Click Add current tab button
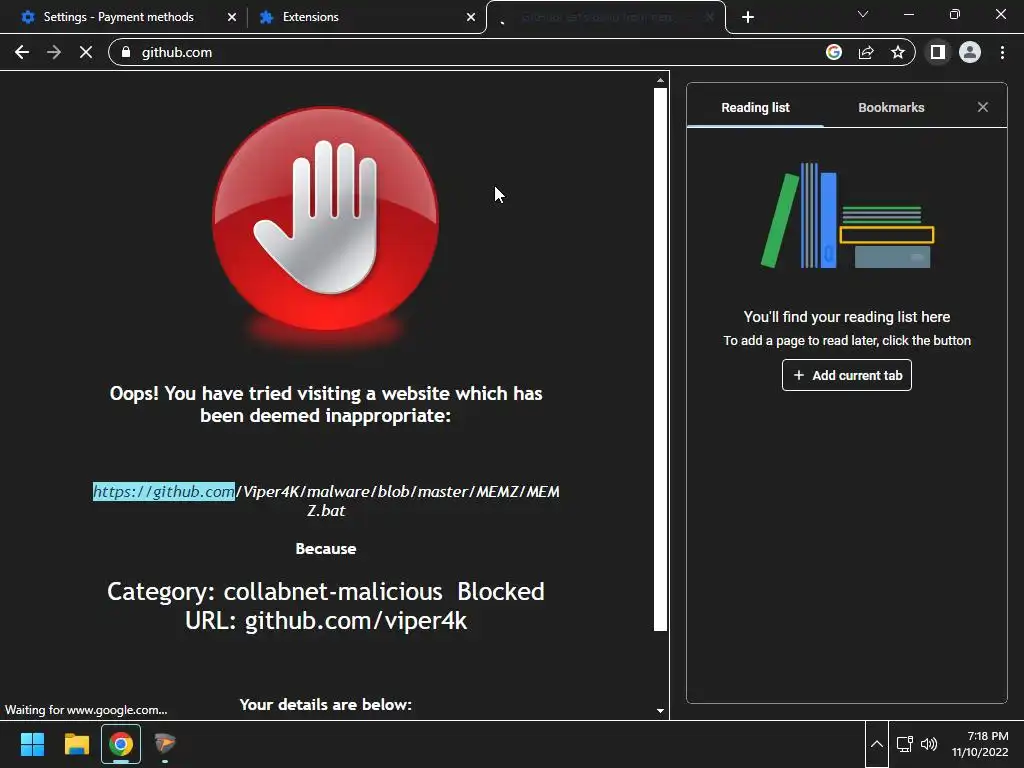 (x=847, y=376)
